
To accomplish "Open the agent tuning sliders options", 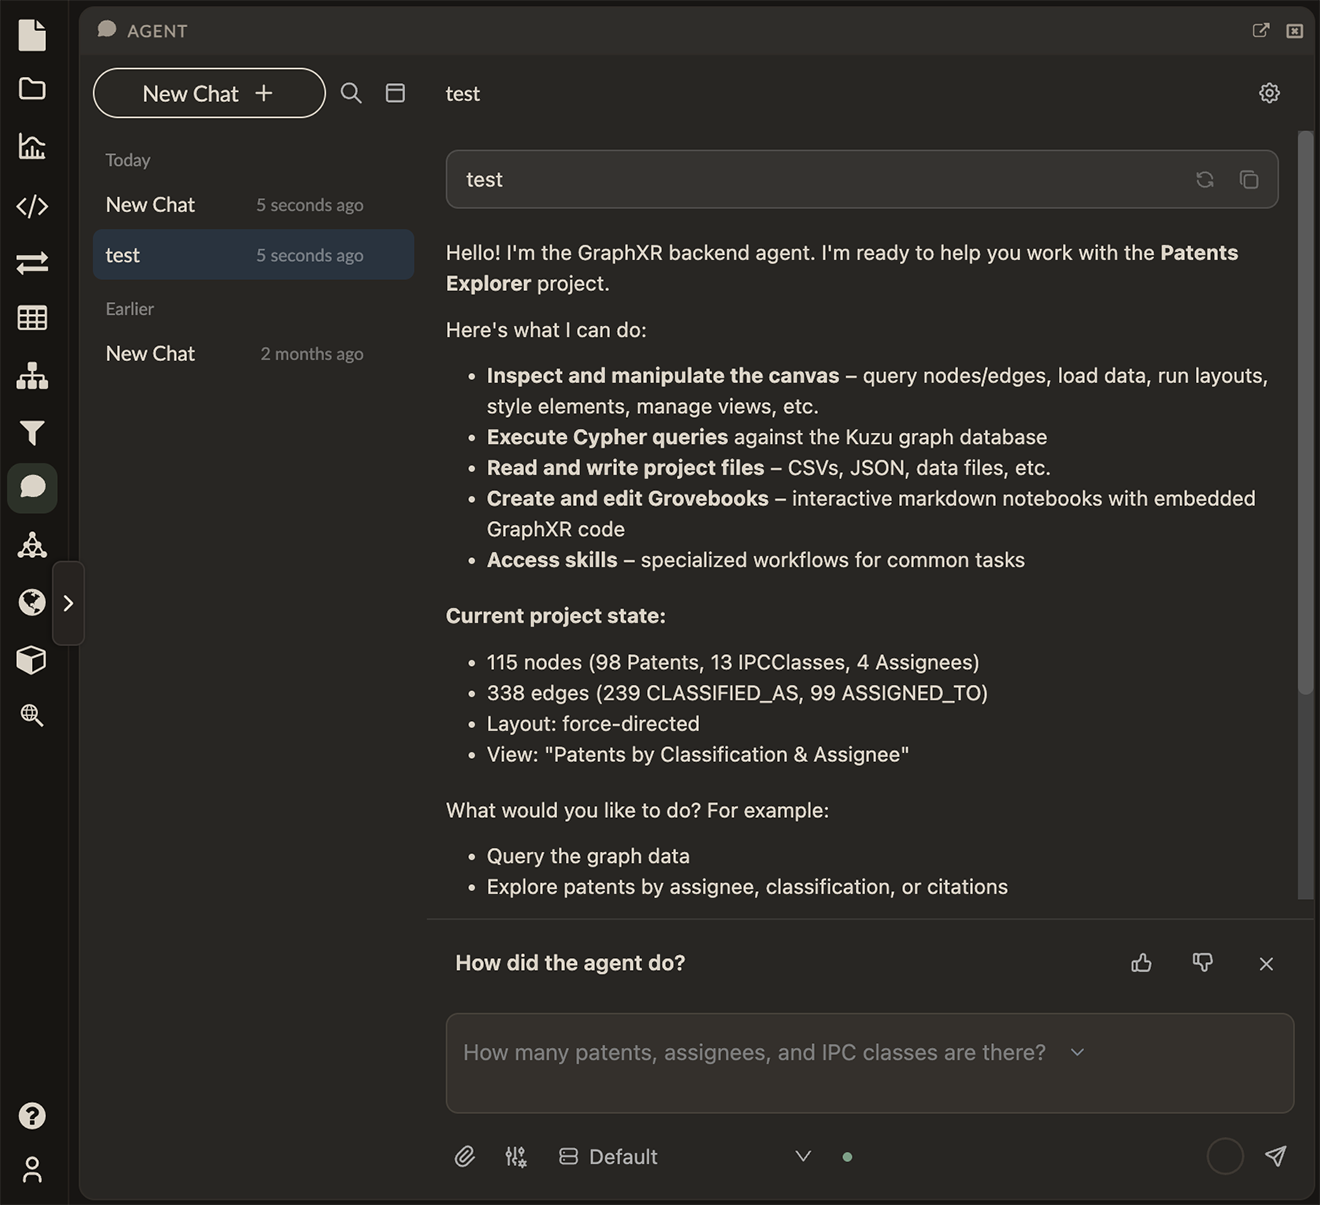I will [x=516, y=1157].
